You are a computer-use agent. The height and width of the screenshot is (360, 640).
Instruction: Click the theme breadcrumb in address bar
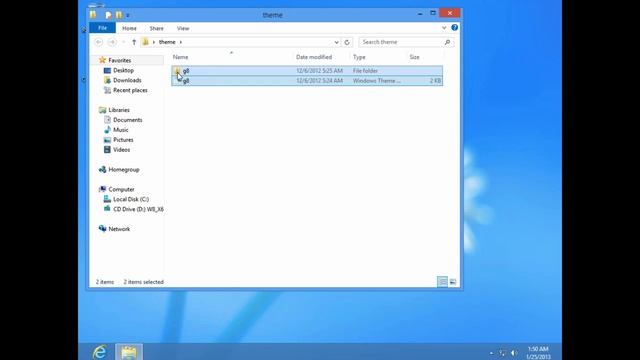pyautogui.click(x=167, y=42)
